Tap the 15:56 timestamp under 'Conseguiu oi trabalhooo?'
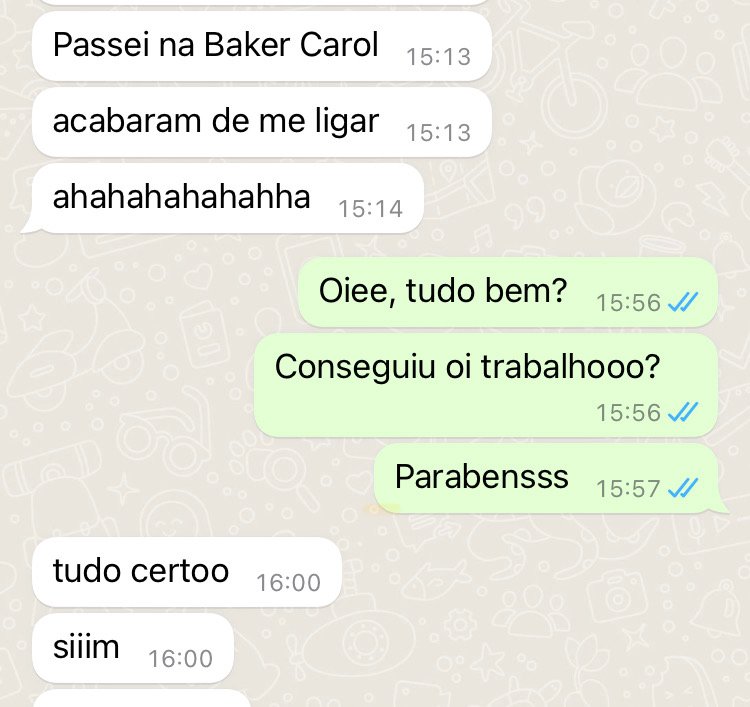 click(628, 412)
